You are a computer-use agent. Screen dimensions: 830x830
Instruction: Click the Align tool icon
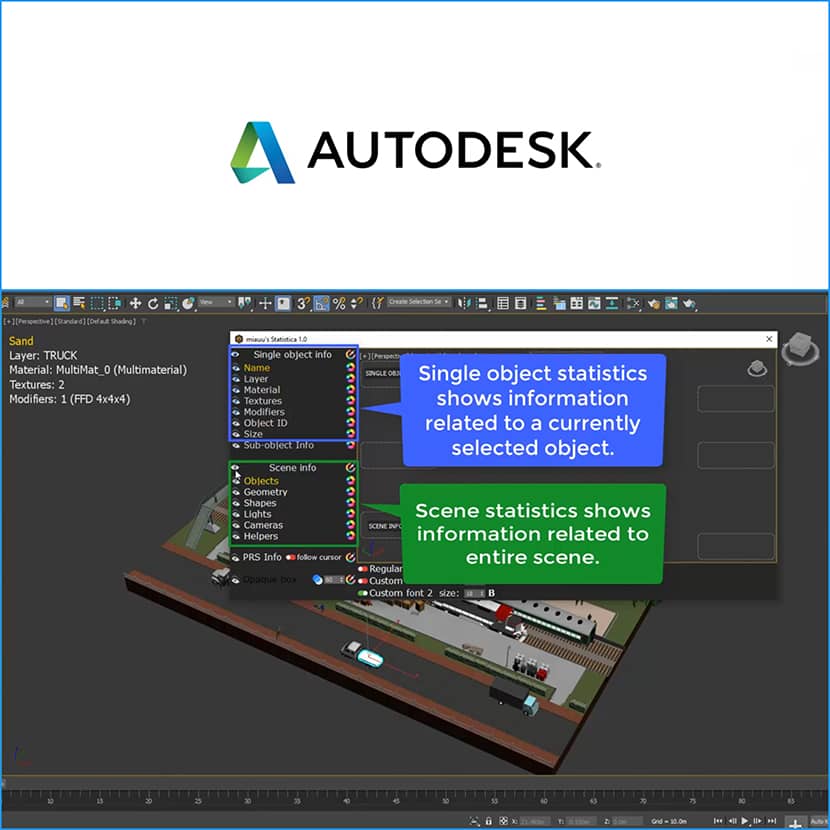coord(482,303)
